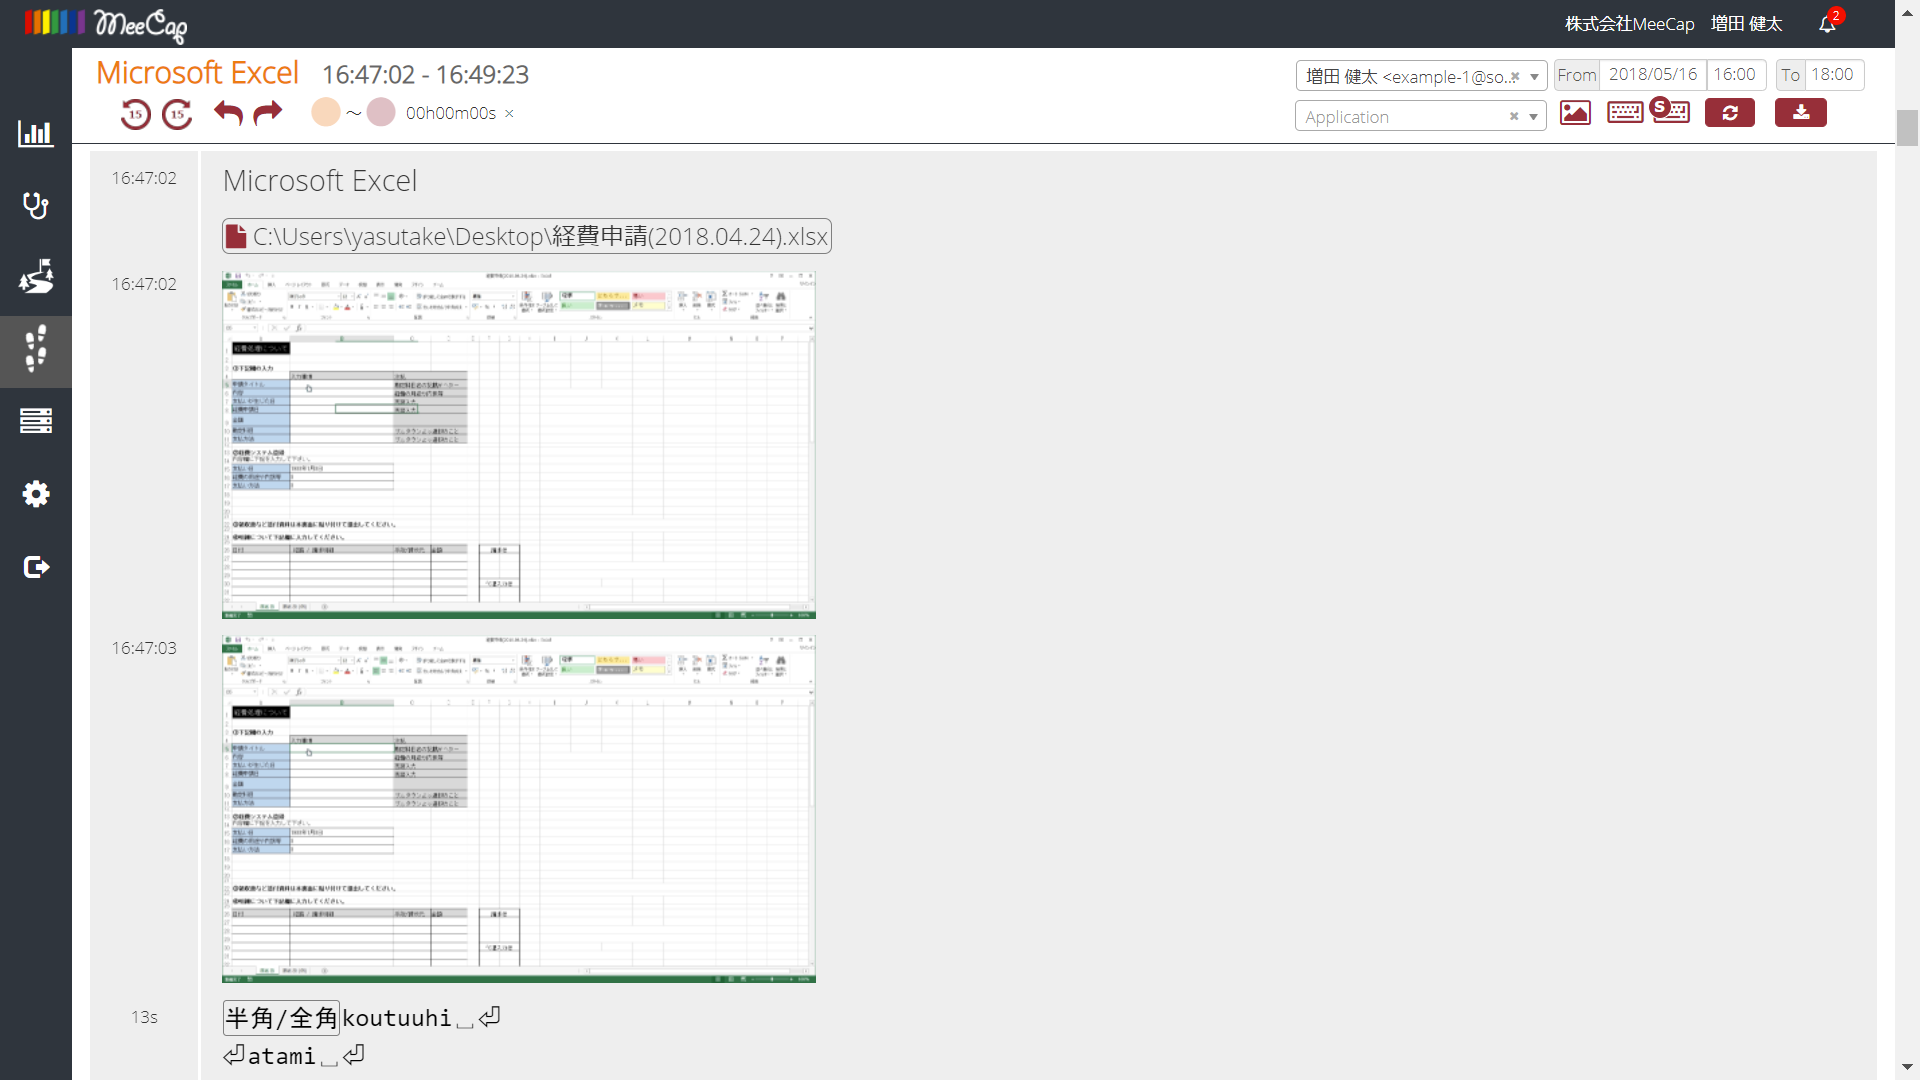Open the settings gear in sidebar
This screenshot has width=1920, height=1080.
coord(36,494)
